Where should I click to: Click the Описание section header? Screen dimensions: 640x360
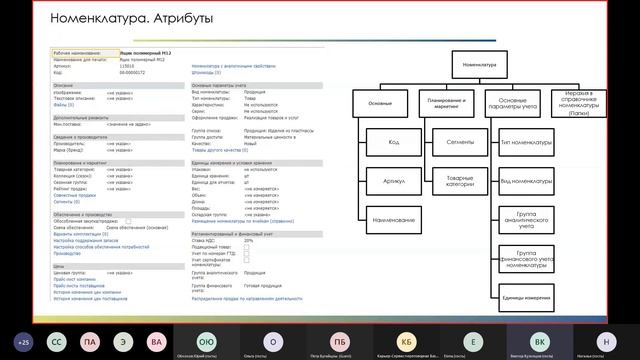click(118, 85)
